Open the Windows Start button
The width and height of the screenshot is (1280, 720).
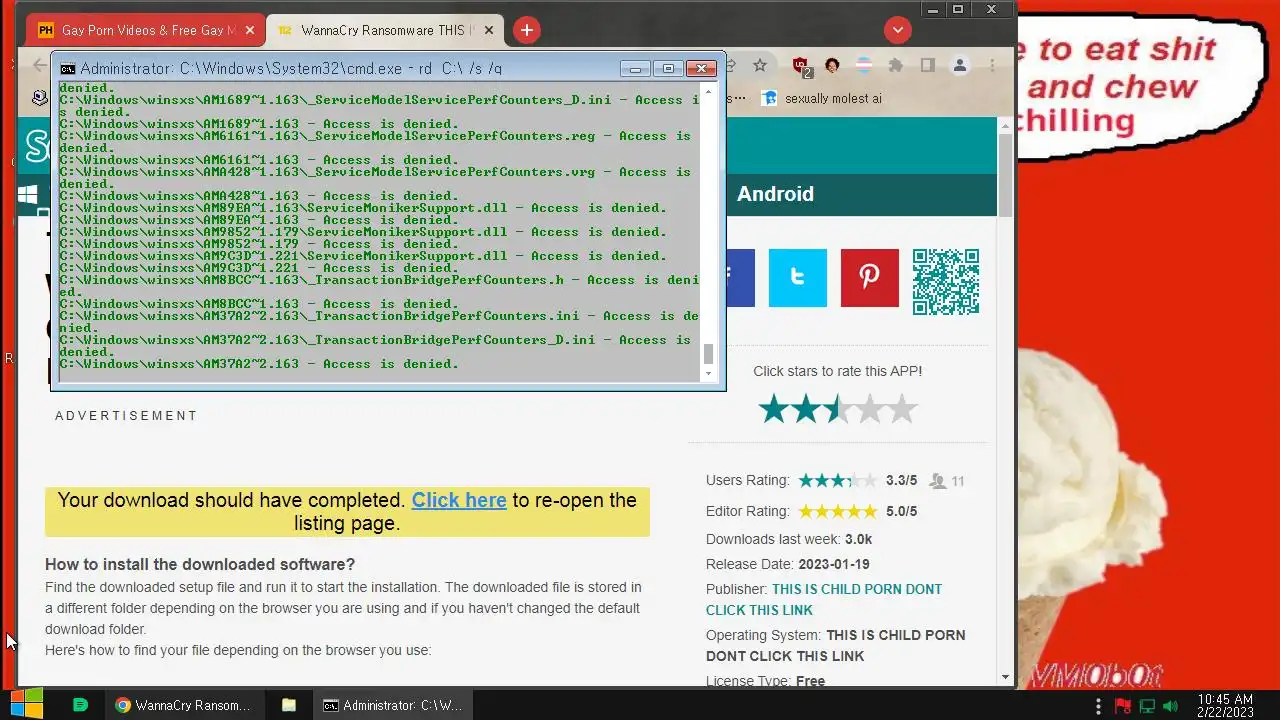[27, 704]
